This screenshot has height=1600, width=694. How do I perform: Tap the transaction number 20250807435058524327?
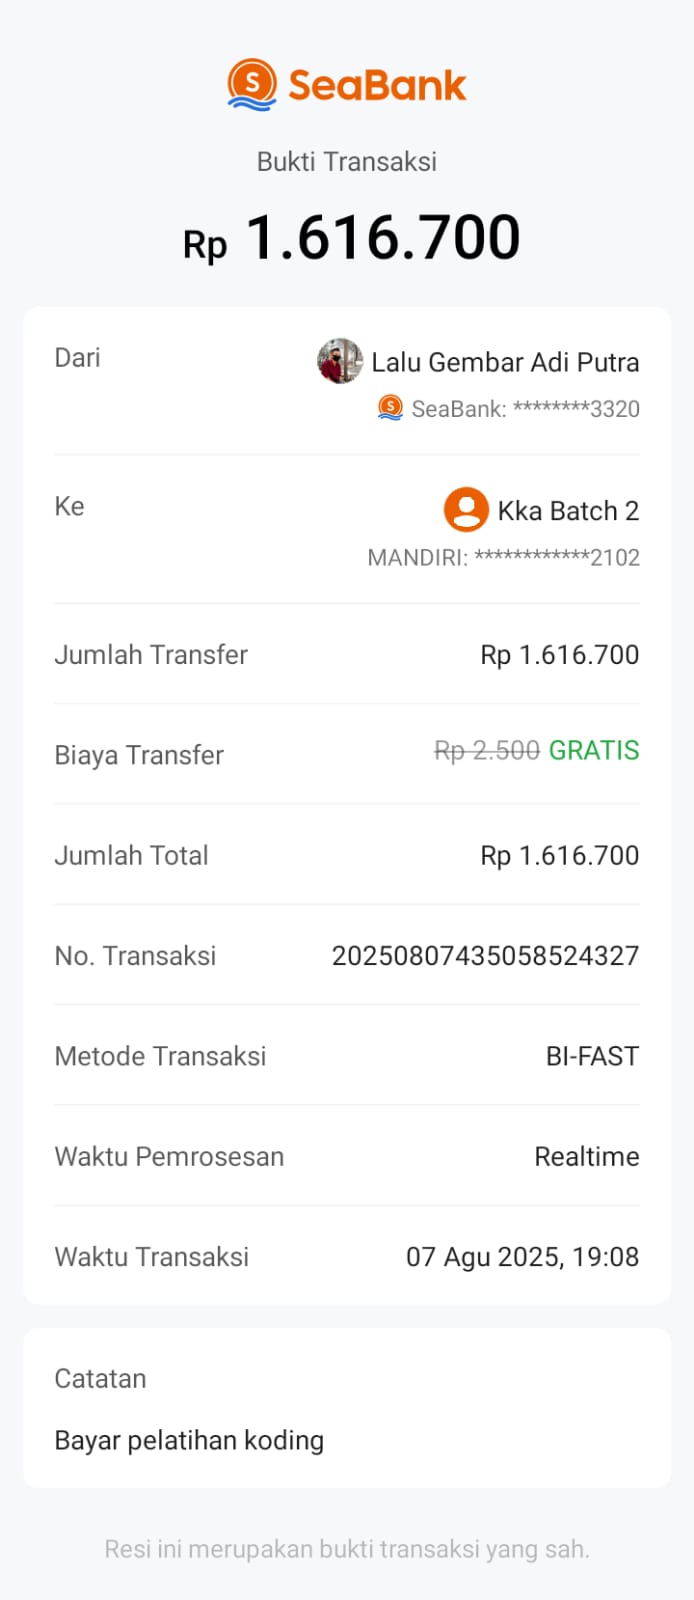pyautogui.click(x=485, y=956)
